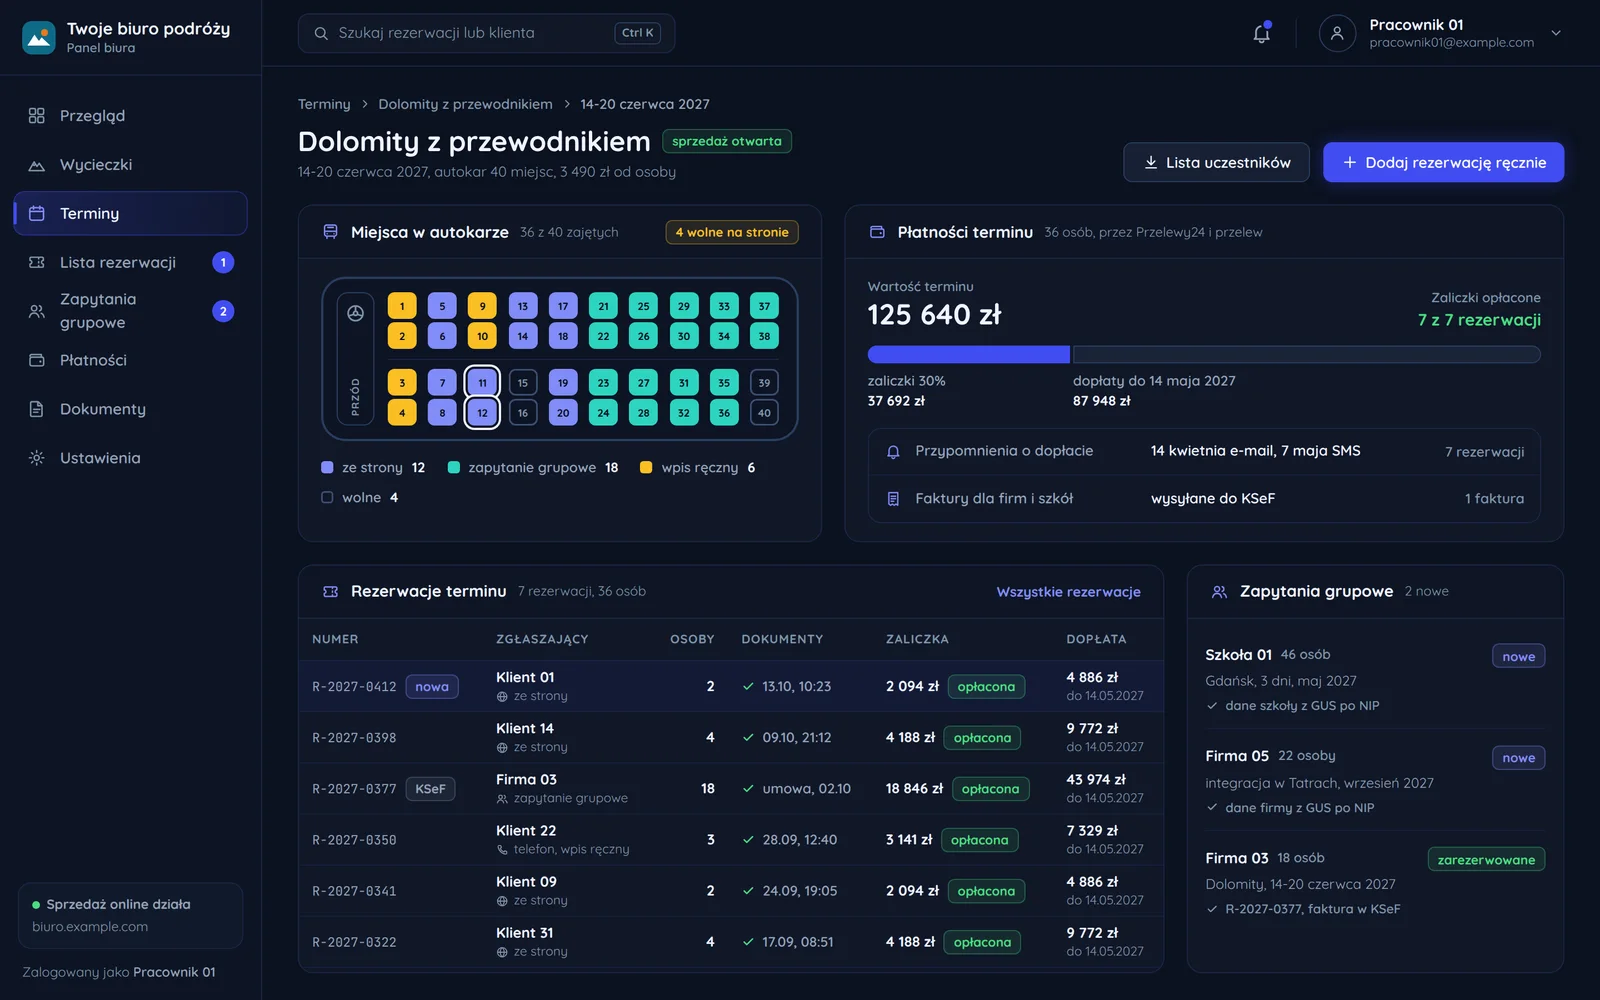Screen dimensions: 1600x1000
Task: Click teal seat 37
Action: 764,306
